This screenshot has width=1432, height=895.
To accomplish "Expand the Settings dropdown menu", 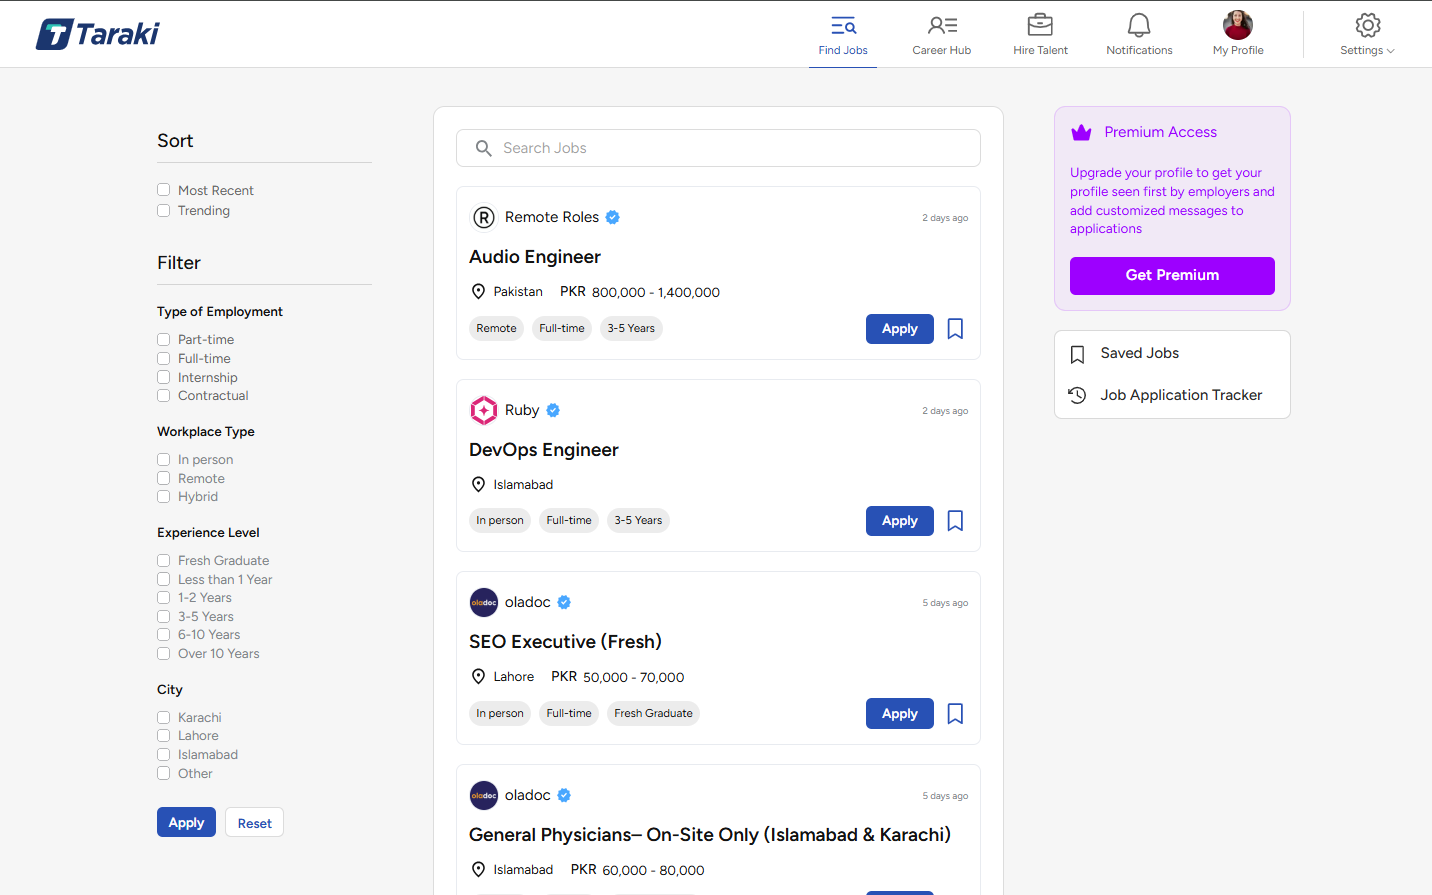I will [1367, 35].
